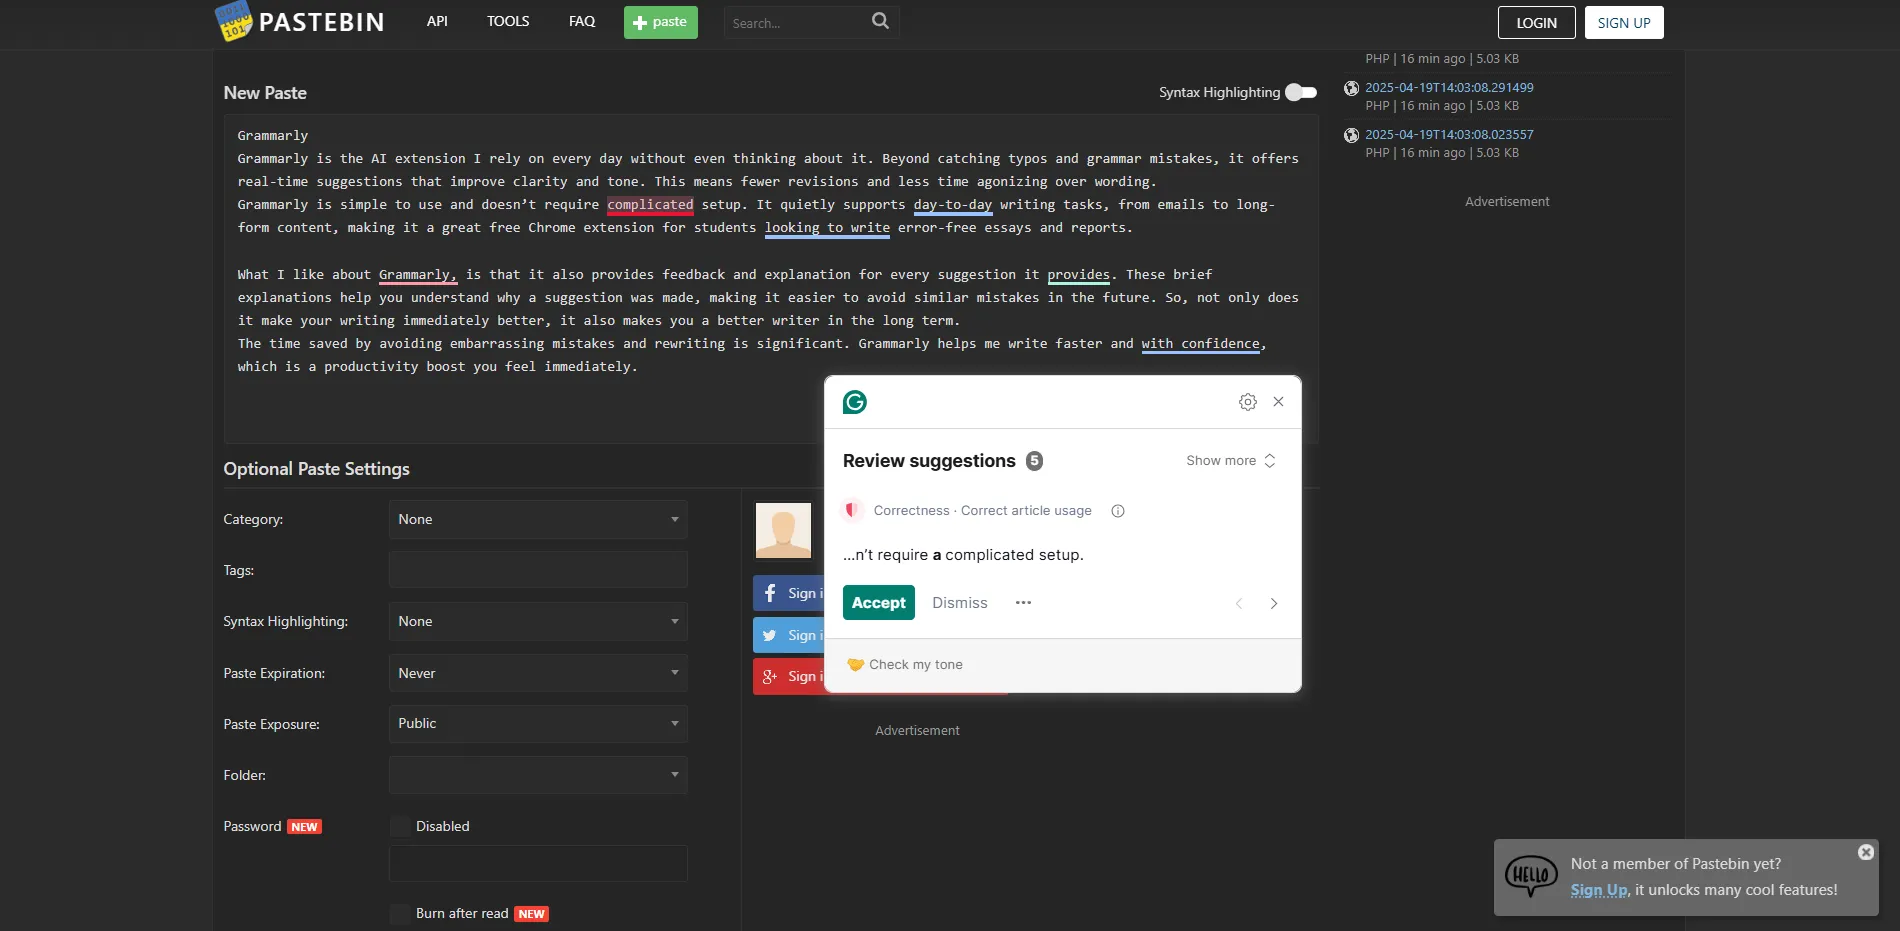
Task: Click the Grammarly logo in the popup
Action: coord(855,402)
